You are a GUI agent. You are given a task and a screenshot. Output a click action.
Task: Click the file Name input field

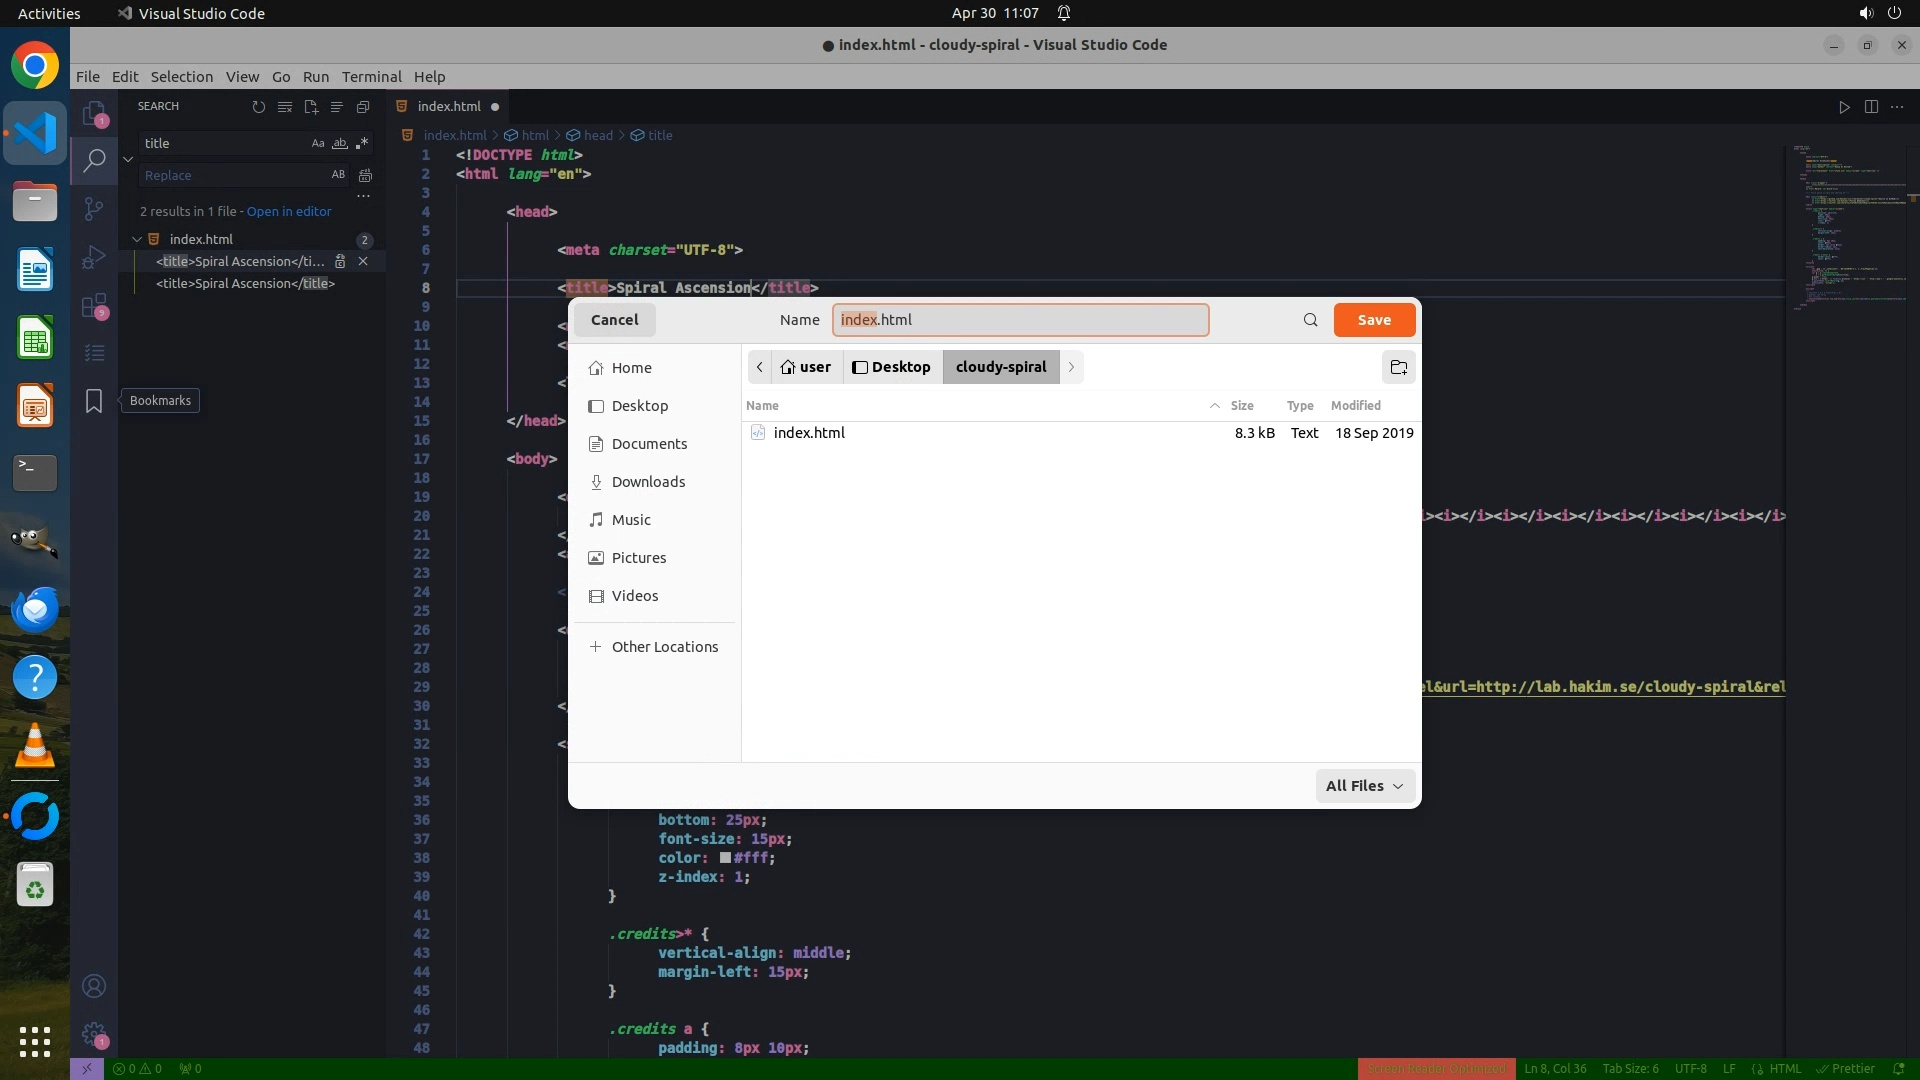point(1020,320)
